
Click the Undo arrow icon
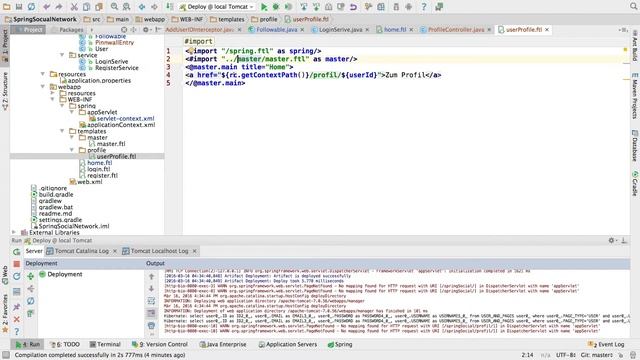46,7
